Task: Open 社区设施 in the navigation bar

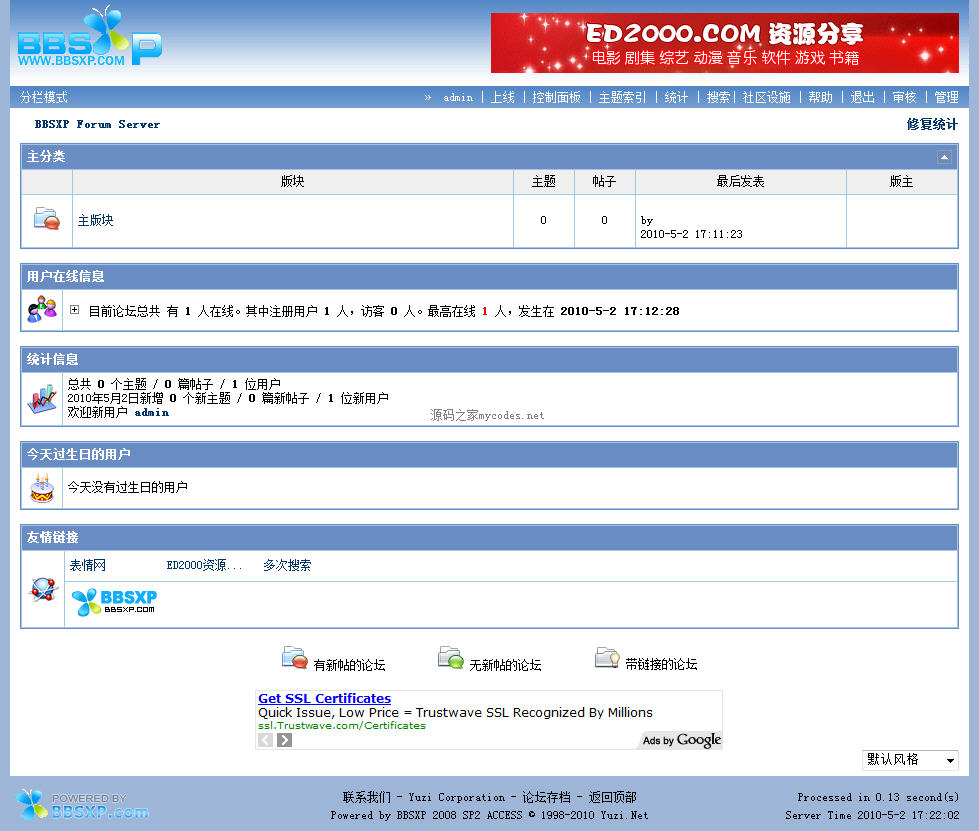Action: tap(766, 97)
